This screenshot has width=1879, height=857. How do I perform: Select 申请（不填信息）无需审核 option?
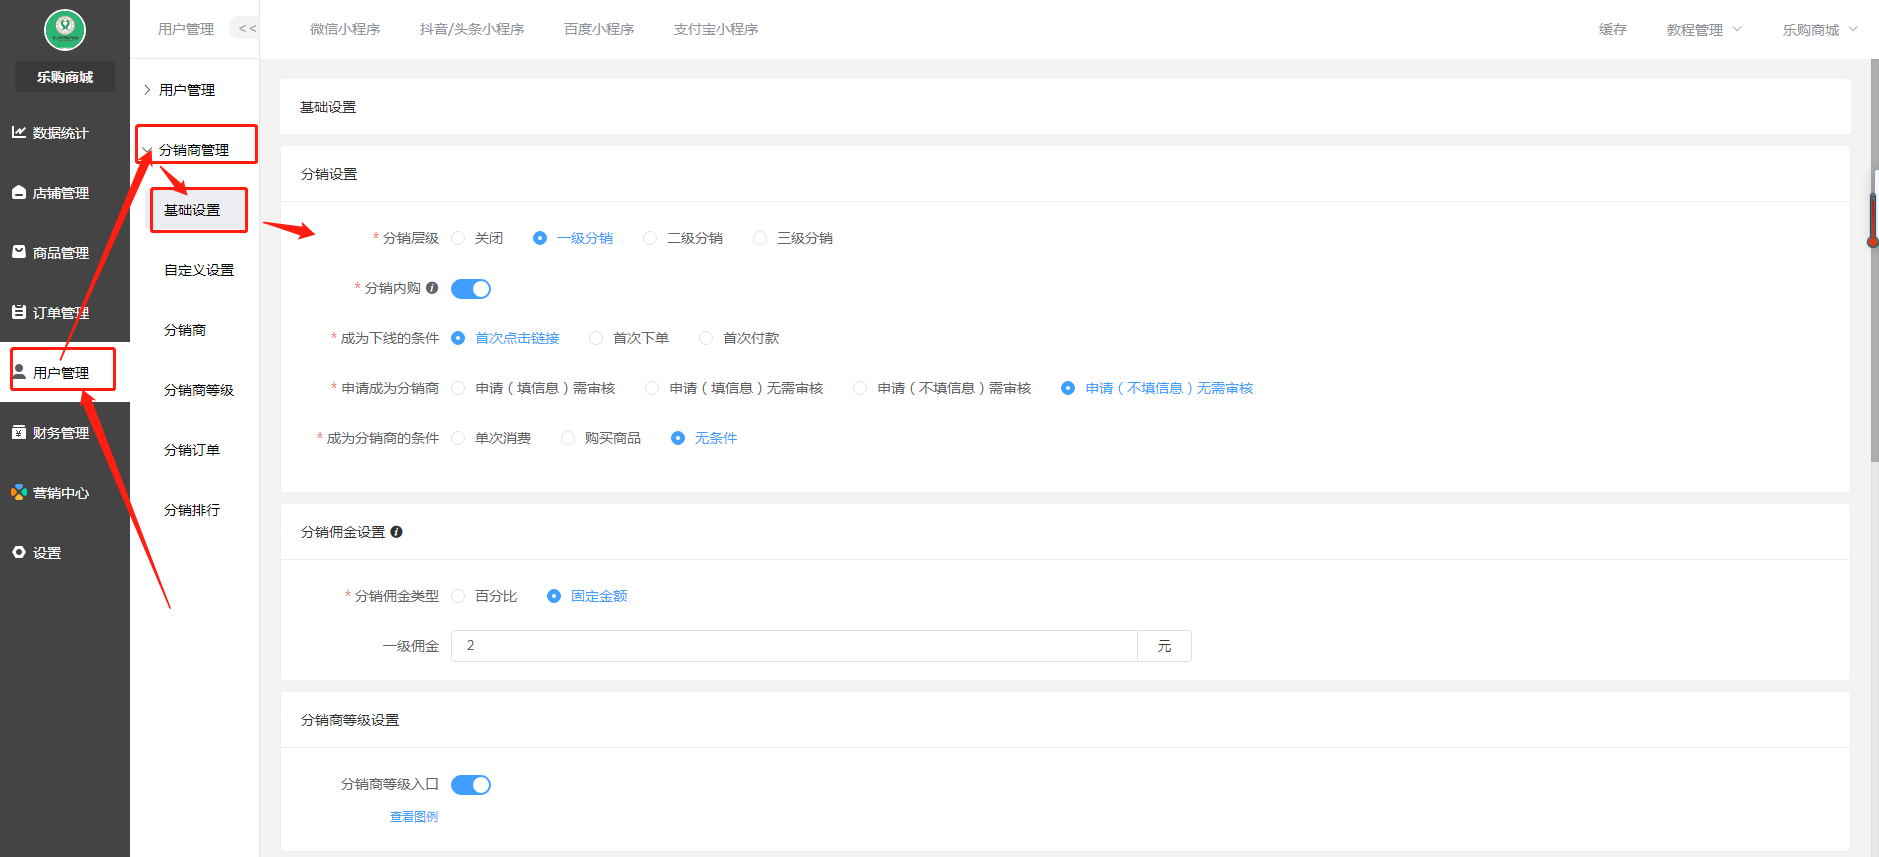pos(1157,388)
